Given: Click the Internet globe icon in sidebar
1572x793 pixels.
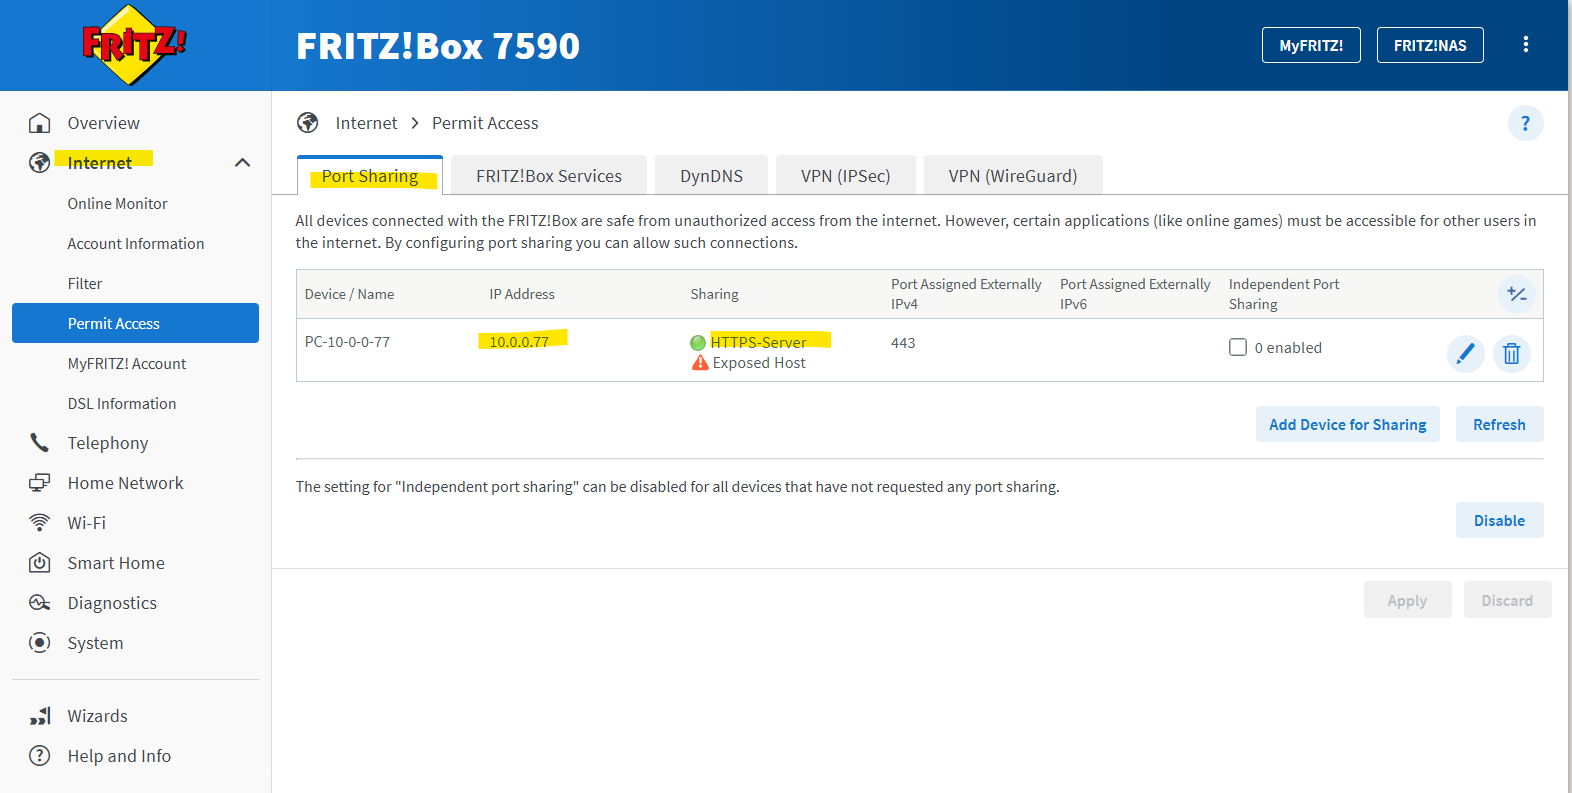Looking at the screenshot, I should click(x=40, y=163).
